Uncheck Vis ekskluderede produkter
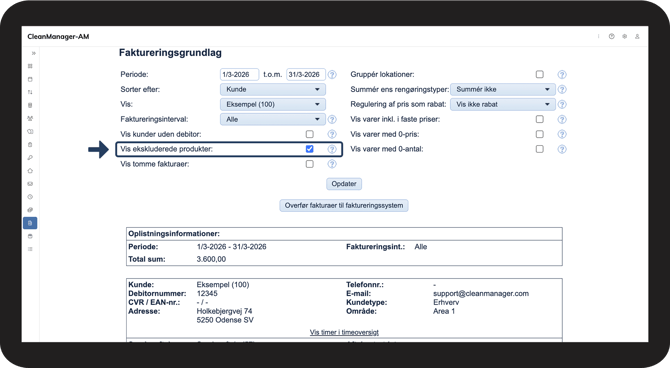This screenshot has height=368, width=670. pyautogui.click(x=309, y=149)
